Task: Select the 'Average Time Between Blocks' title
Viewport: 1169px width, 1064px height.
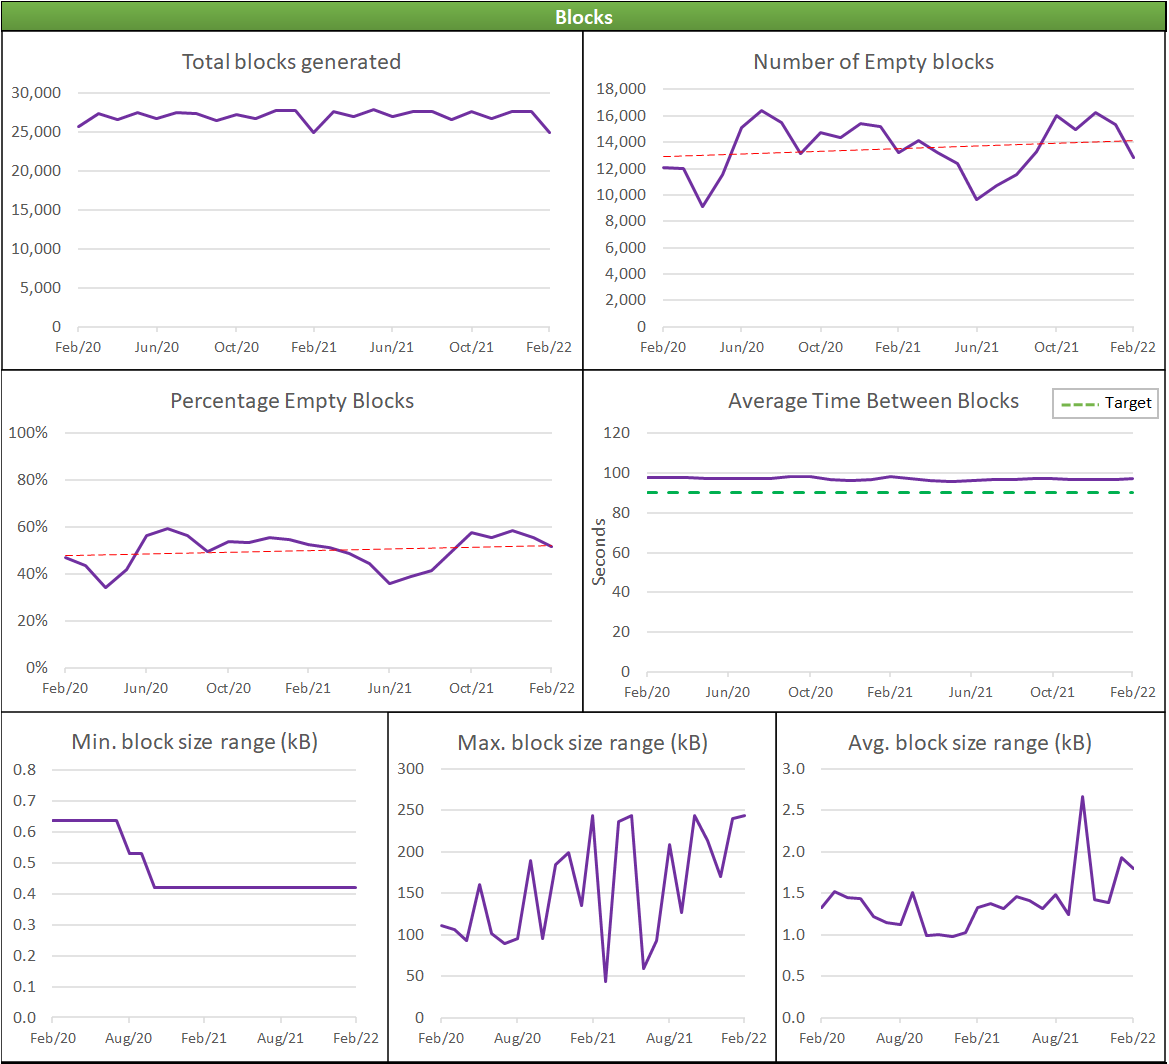Action: [873, 401]
